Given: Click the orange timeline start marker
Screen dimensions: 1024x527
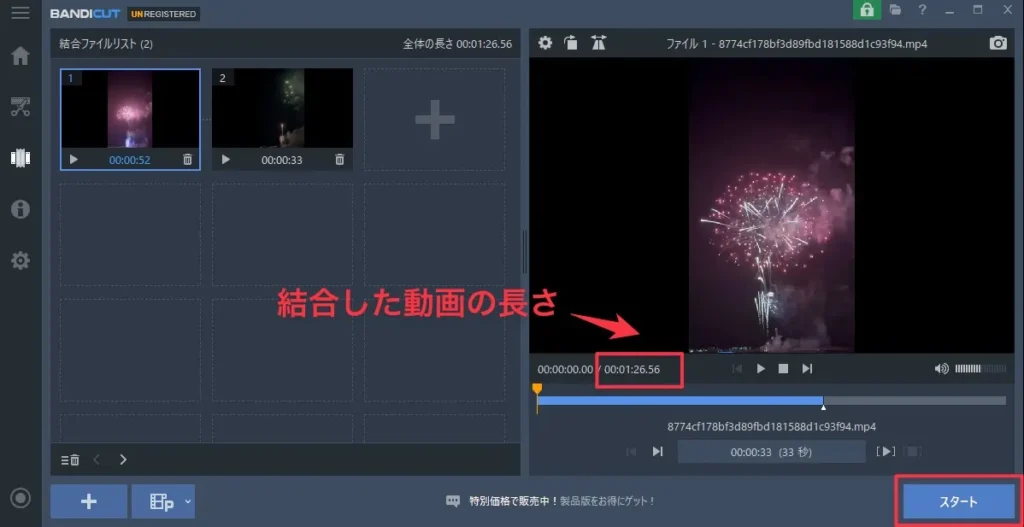Looking at the screenshot, I should [x=537, y=390].
